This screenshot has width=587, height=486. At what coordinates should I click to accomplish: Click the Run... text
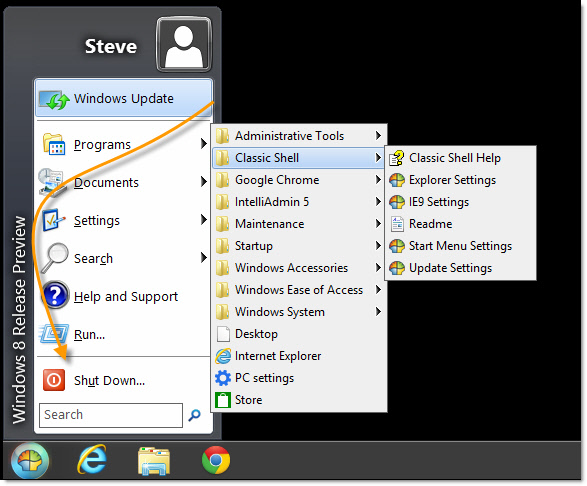89,334
